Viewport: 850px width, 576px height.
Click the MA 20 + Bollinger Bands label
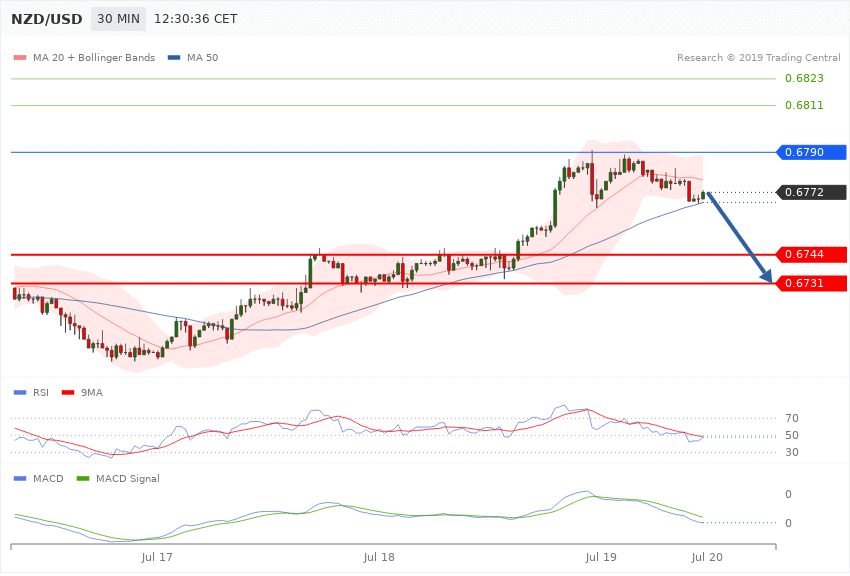pyautogui.click(x=94, y=57)
